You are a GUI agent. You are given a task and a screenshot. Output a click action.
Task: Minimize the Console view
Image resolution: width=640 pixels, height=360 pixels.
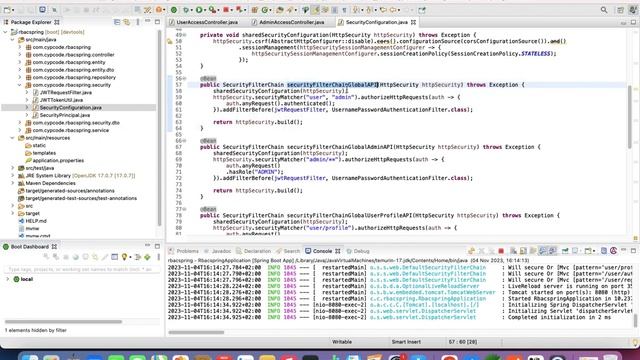[624, 250]
